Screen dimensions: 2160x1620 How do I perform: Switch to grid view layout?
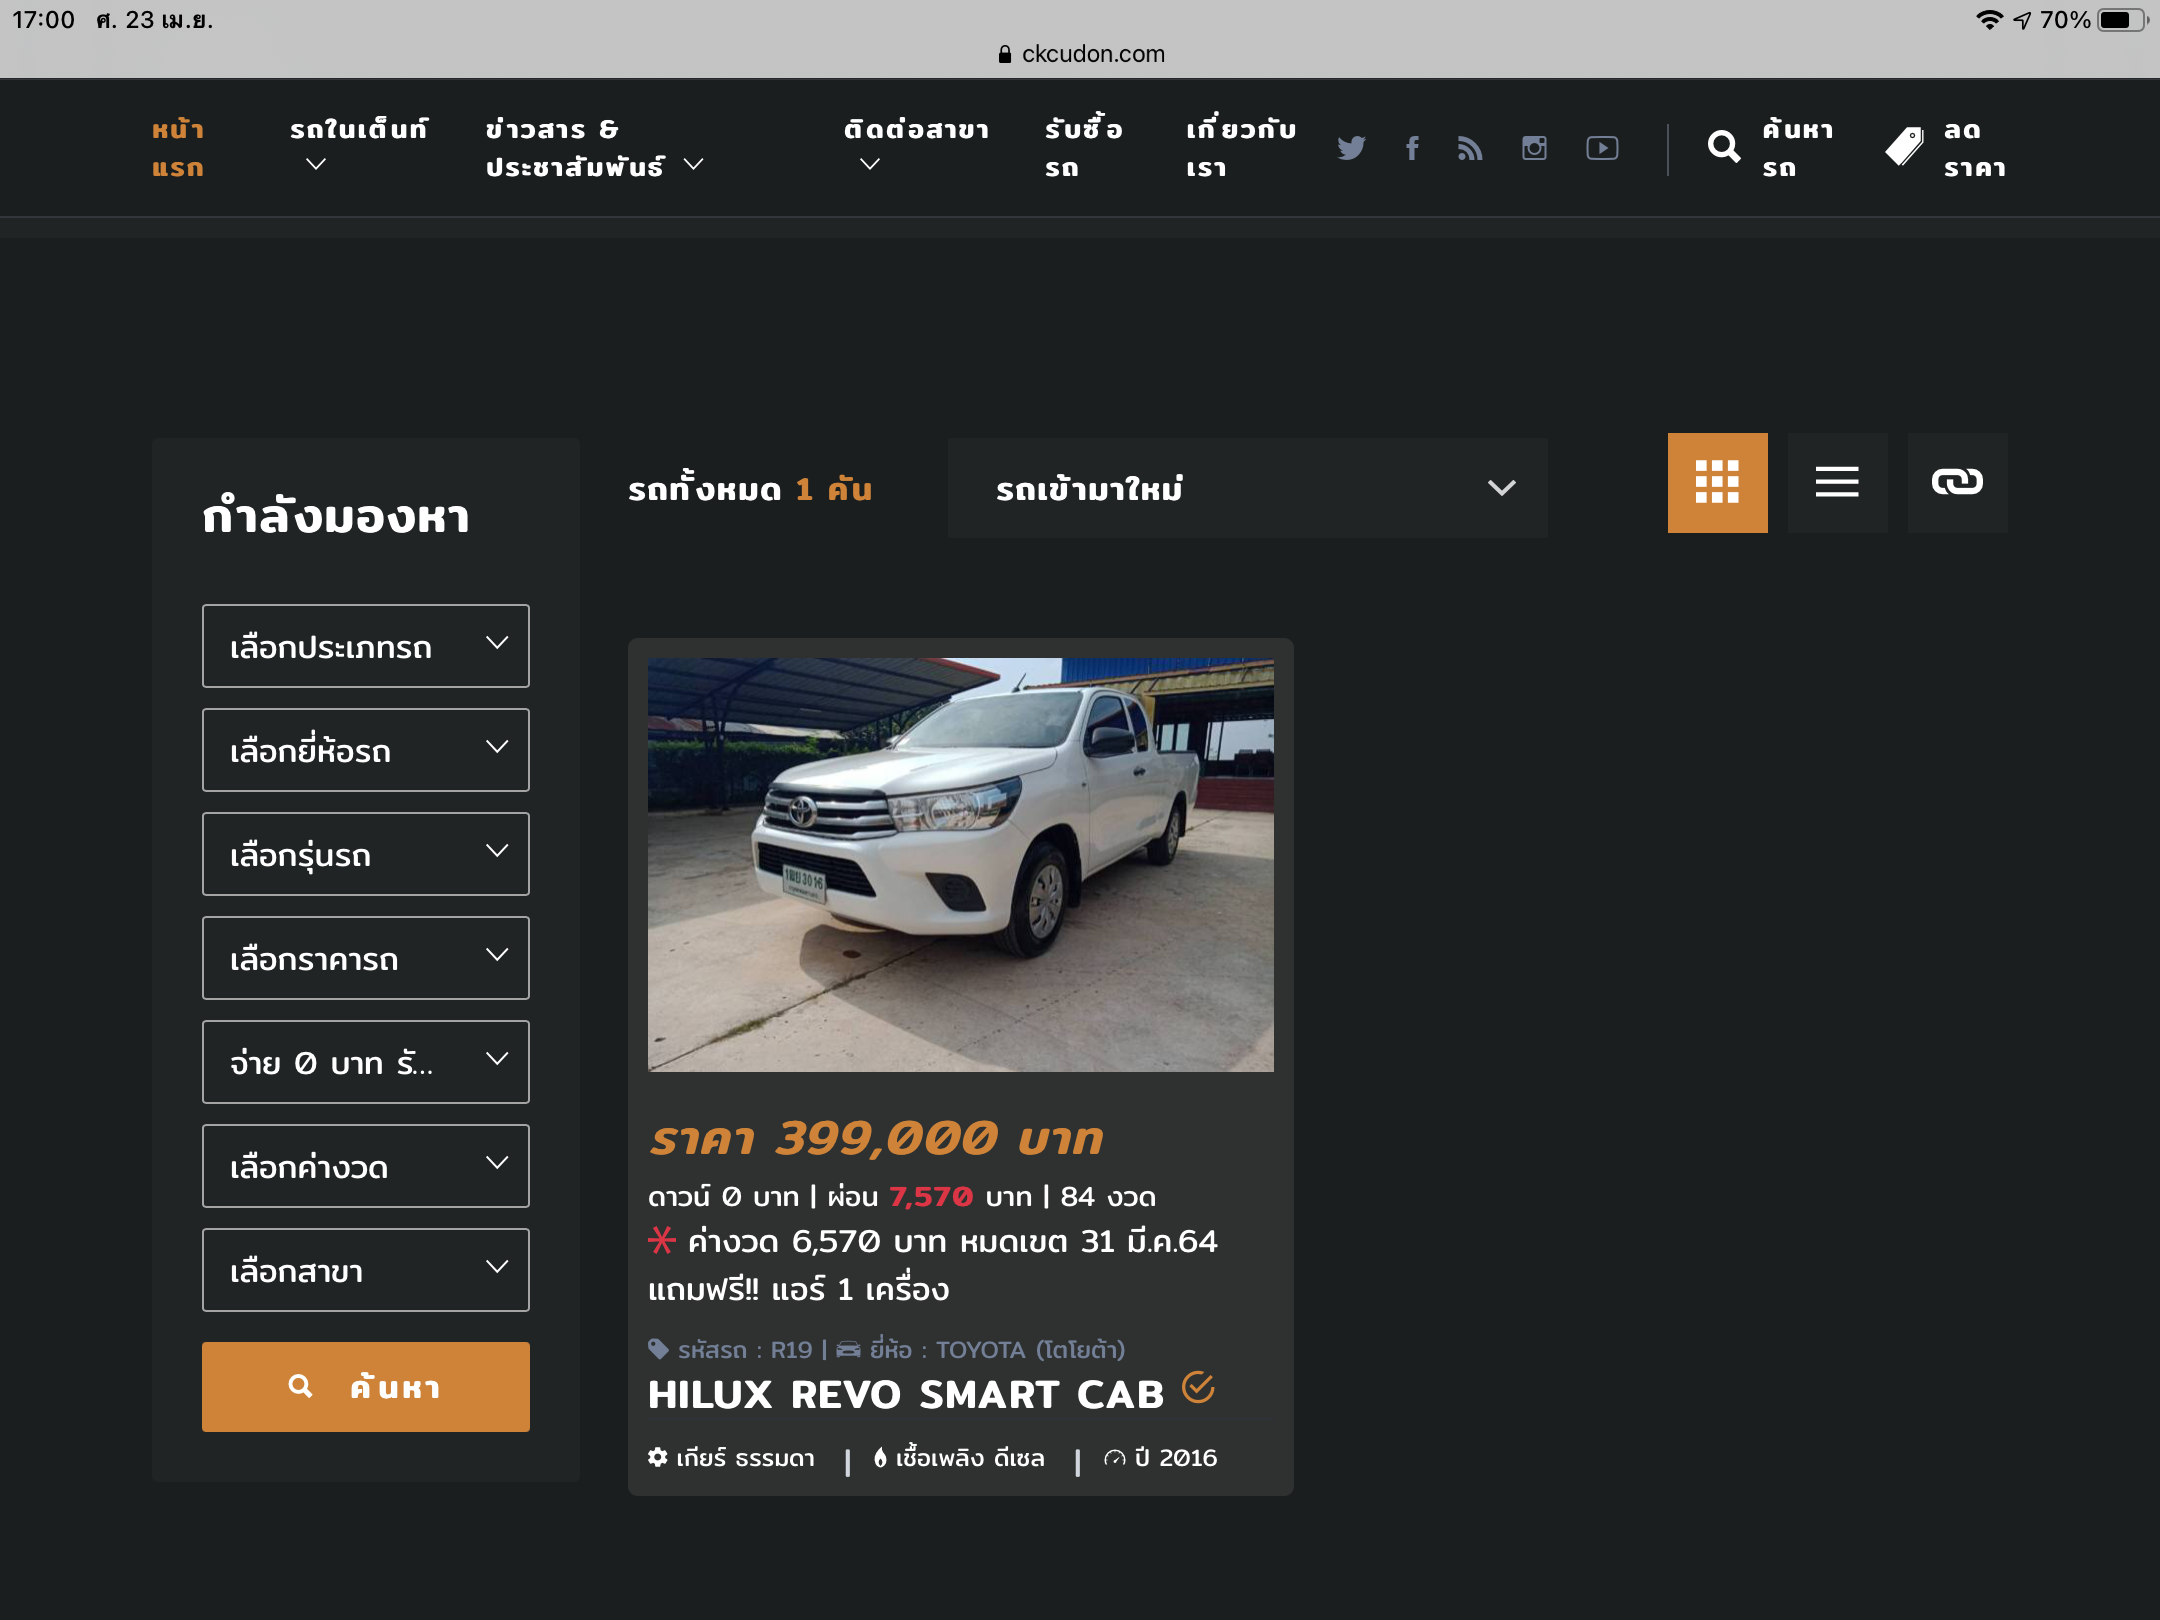pyautogui.click(x=1717, y=483)
